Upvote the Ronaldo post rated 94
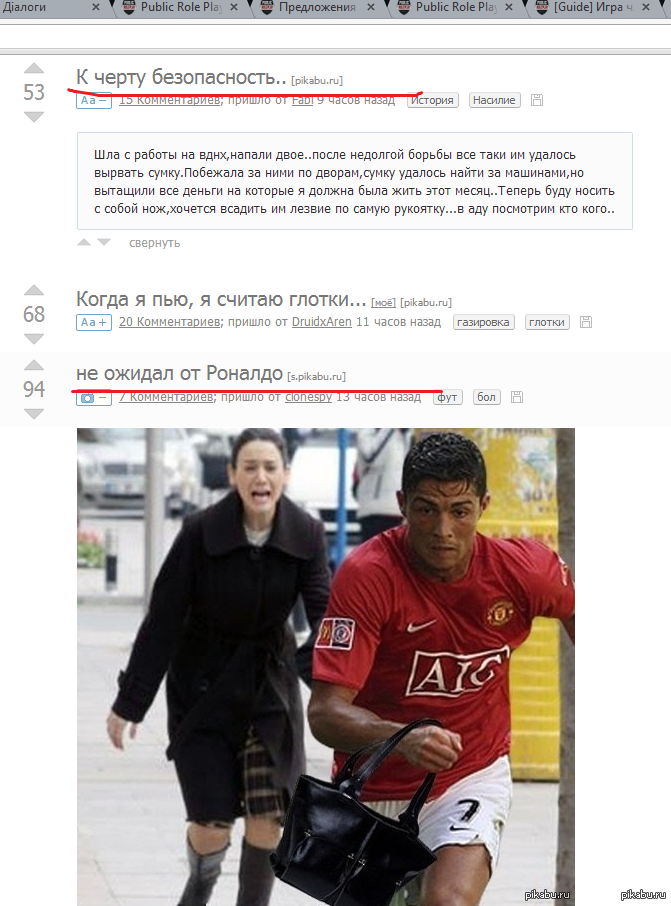Viewport: 671px width, 906px height. coord(34,365)
